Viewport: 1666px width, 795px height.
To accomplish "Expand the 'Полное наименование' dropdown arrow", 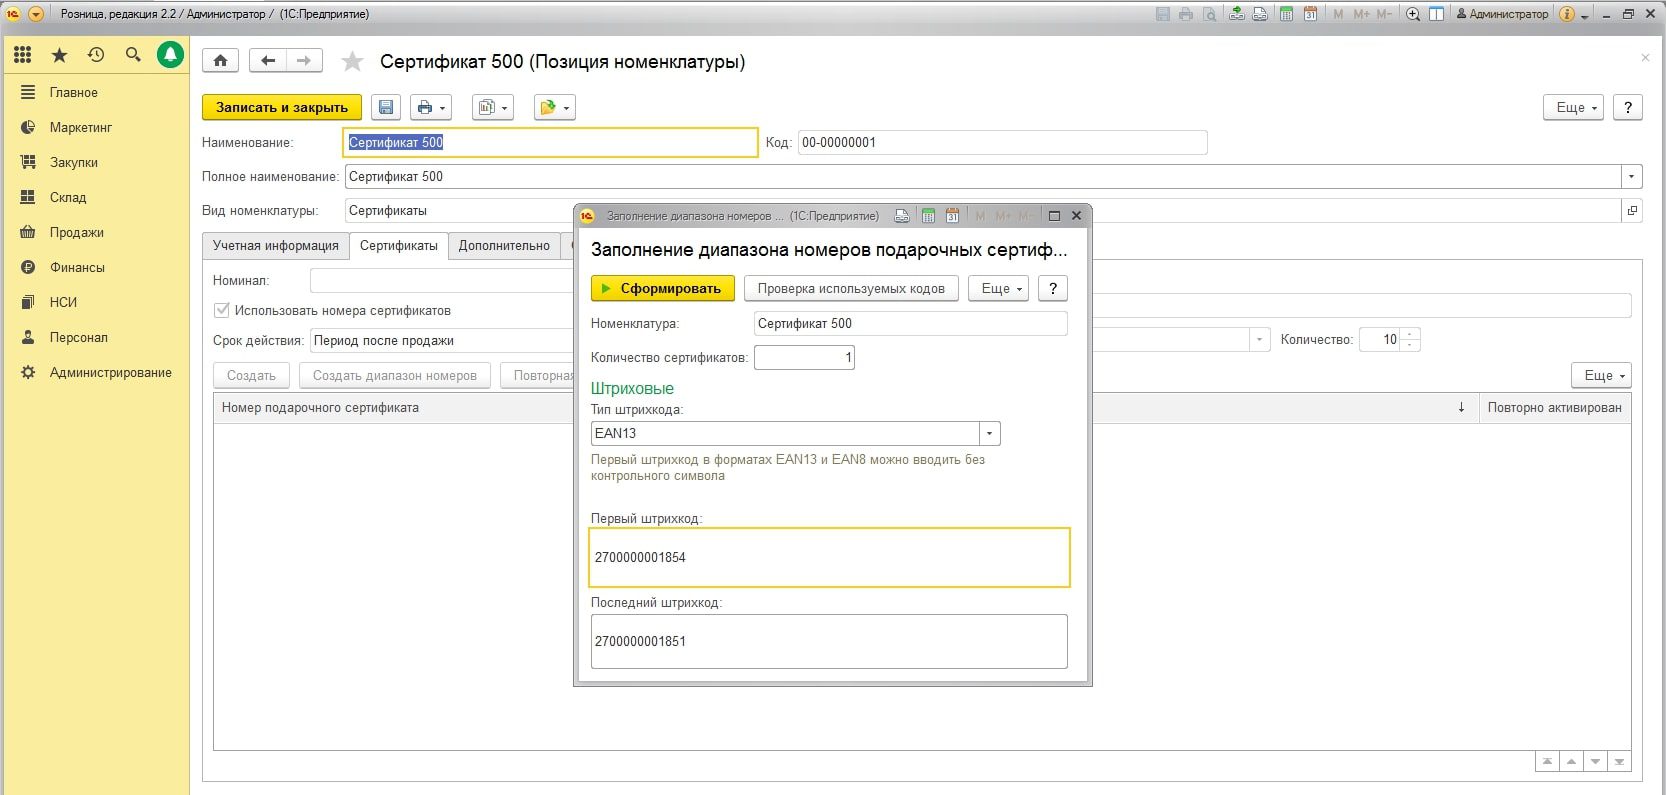I will (1631, 177).
